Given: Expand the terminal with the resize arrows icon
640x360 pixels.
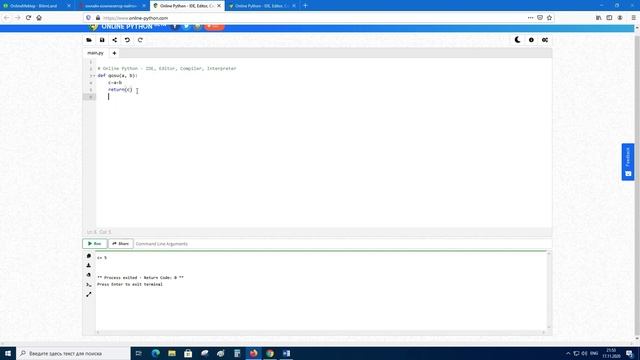Looking at the screenshot, I should 89,294.
